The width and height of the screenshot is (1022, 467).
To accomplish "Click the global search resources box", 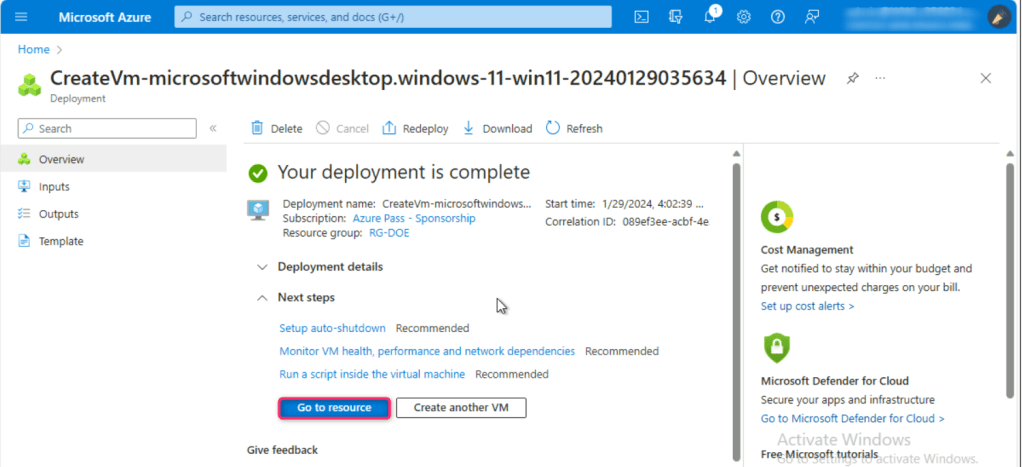I will pyautogui.click(x=393, y=17).
